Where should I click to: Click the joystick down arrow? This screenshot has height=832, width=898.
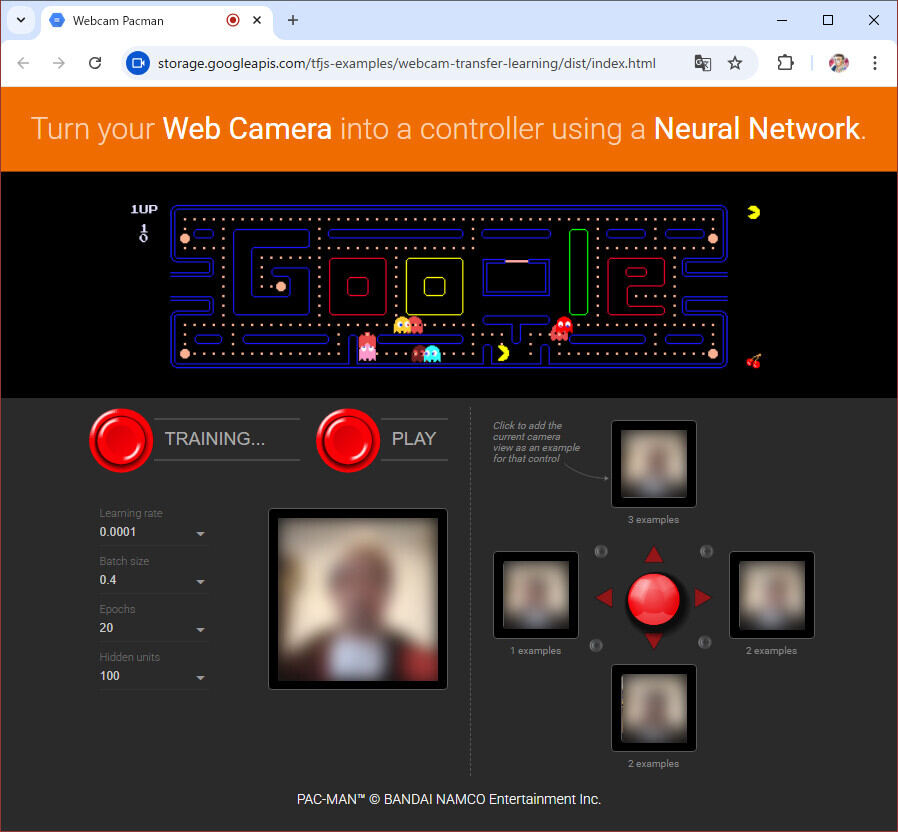pos(653,641)
